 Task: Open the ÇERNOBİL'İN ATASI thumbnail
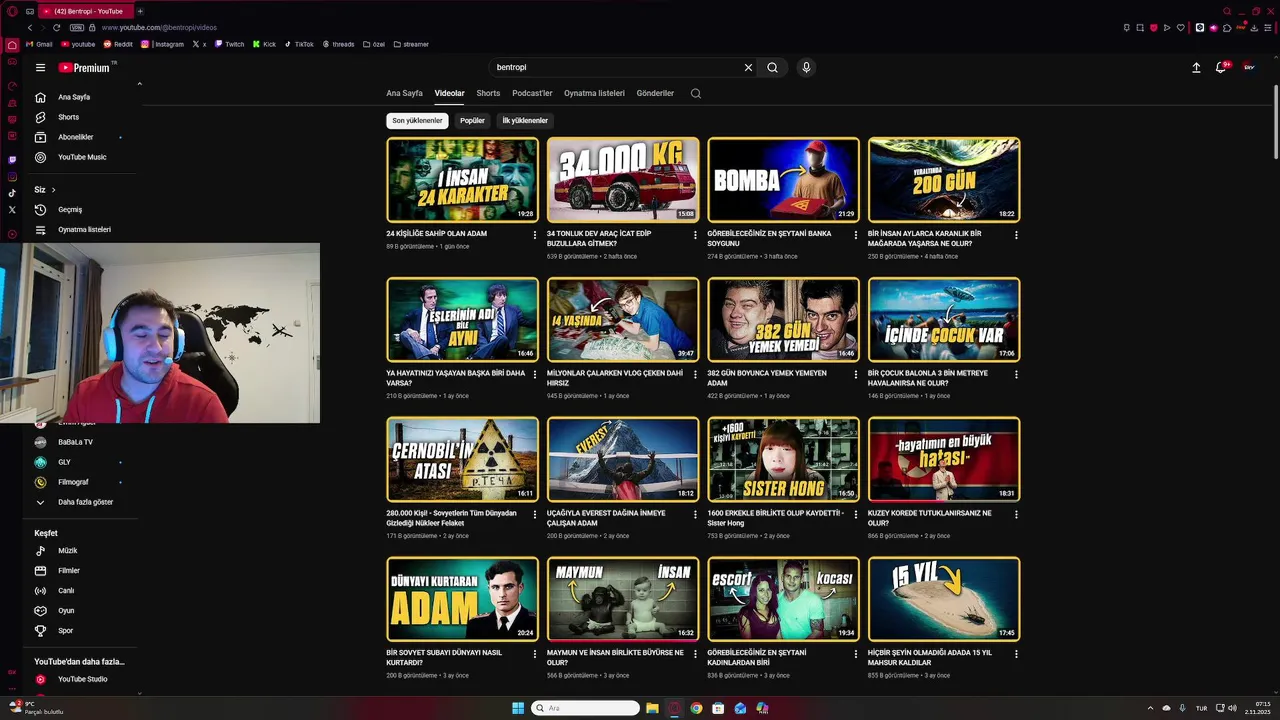pyautogui.click(x=462, y=460)
